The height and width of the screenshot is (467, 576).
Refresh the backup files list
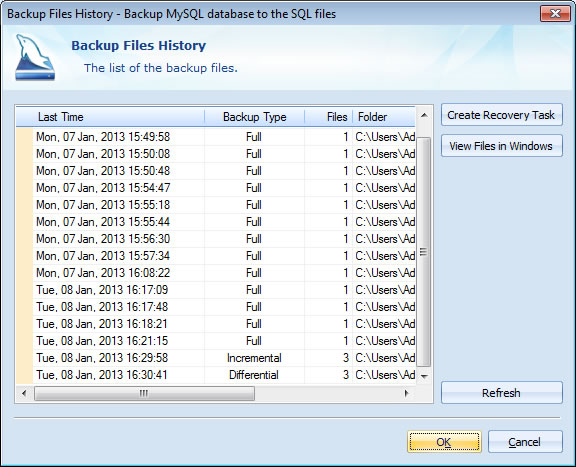501,393
